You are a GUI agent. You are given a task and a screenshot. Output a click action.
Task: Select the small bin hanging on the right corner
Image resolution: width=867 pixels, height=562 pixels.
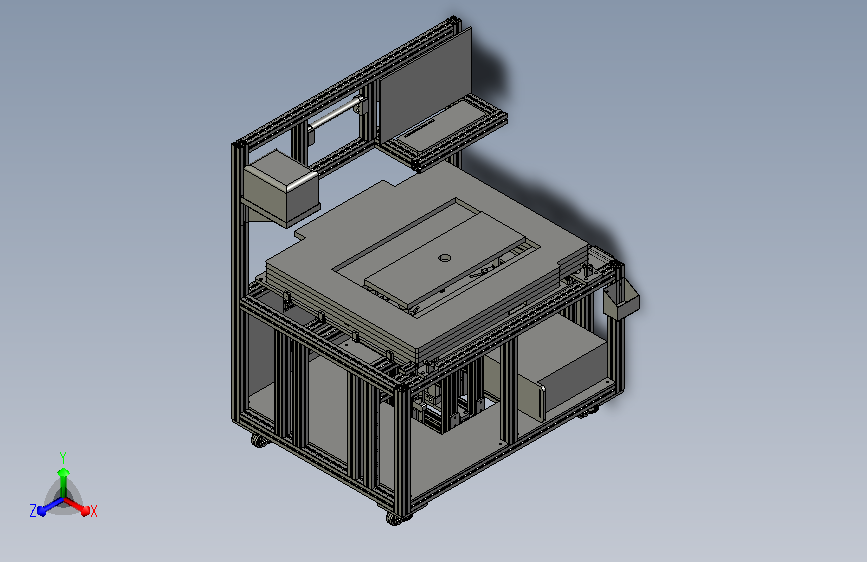point(621,301)
